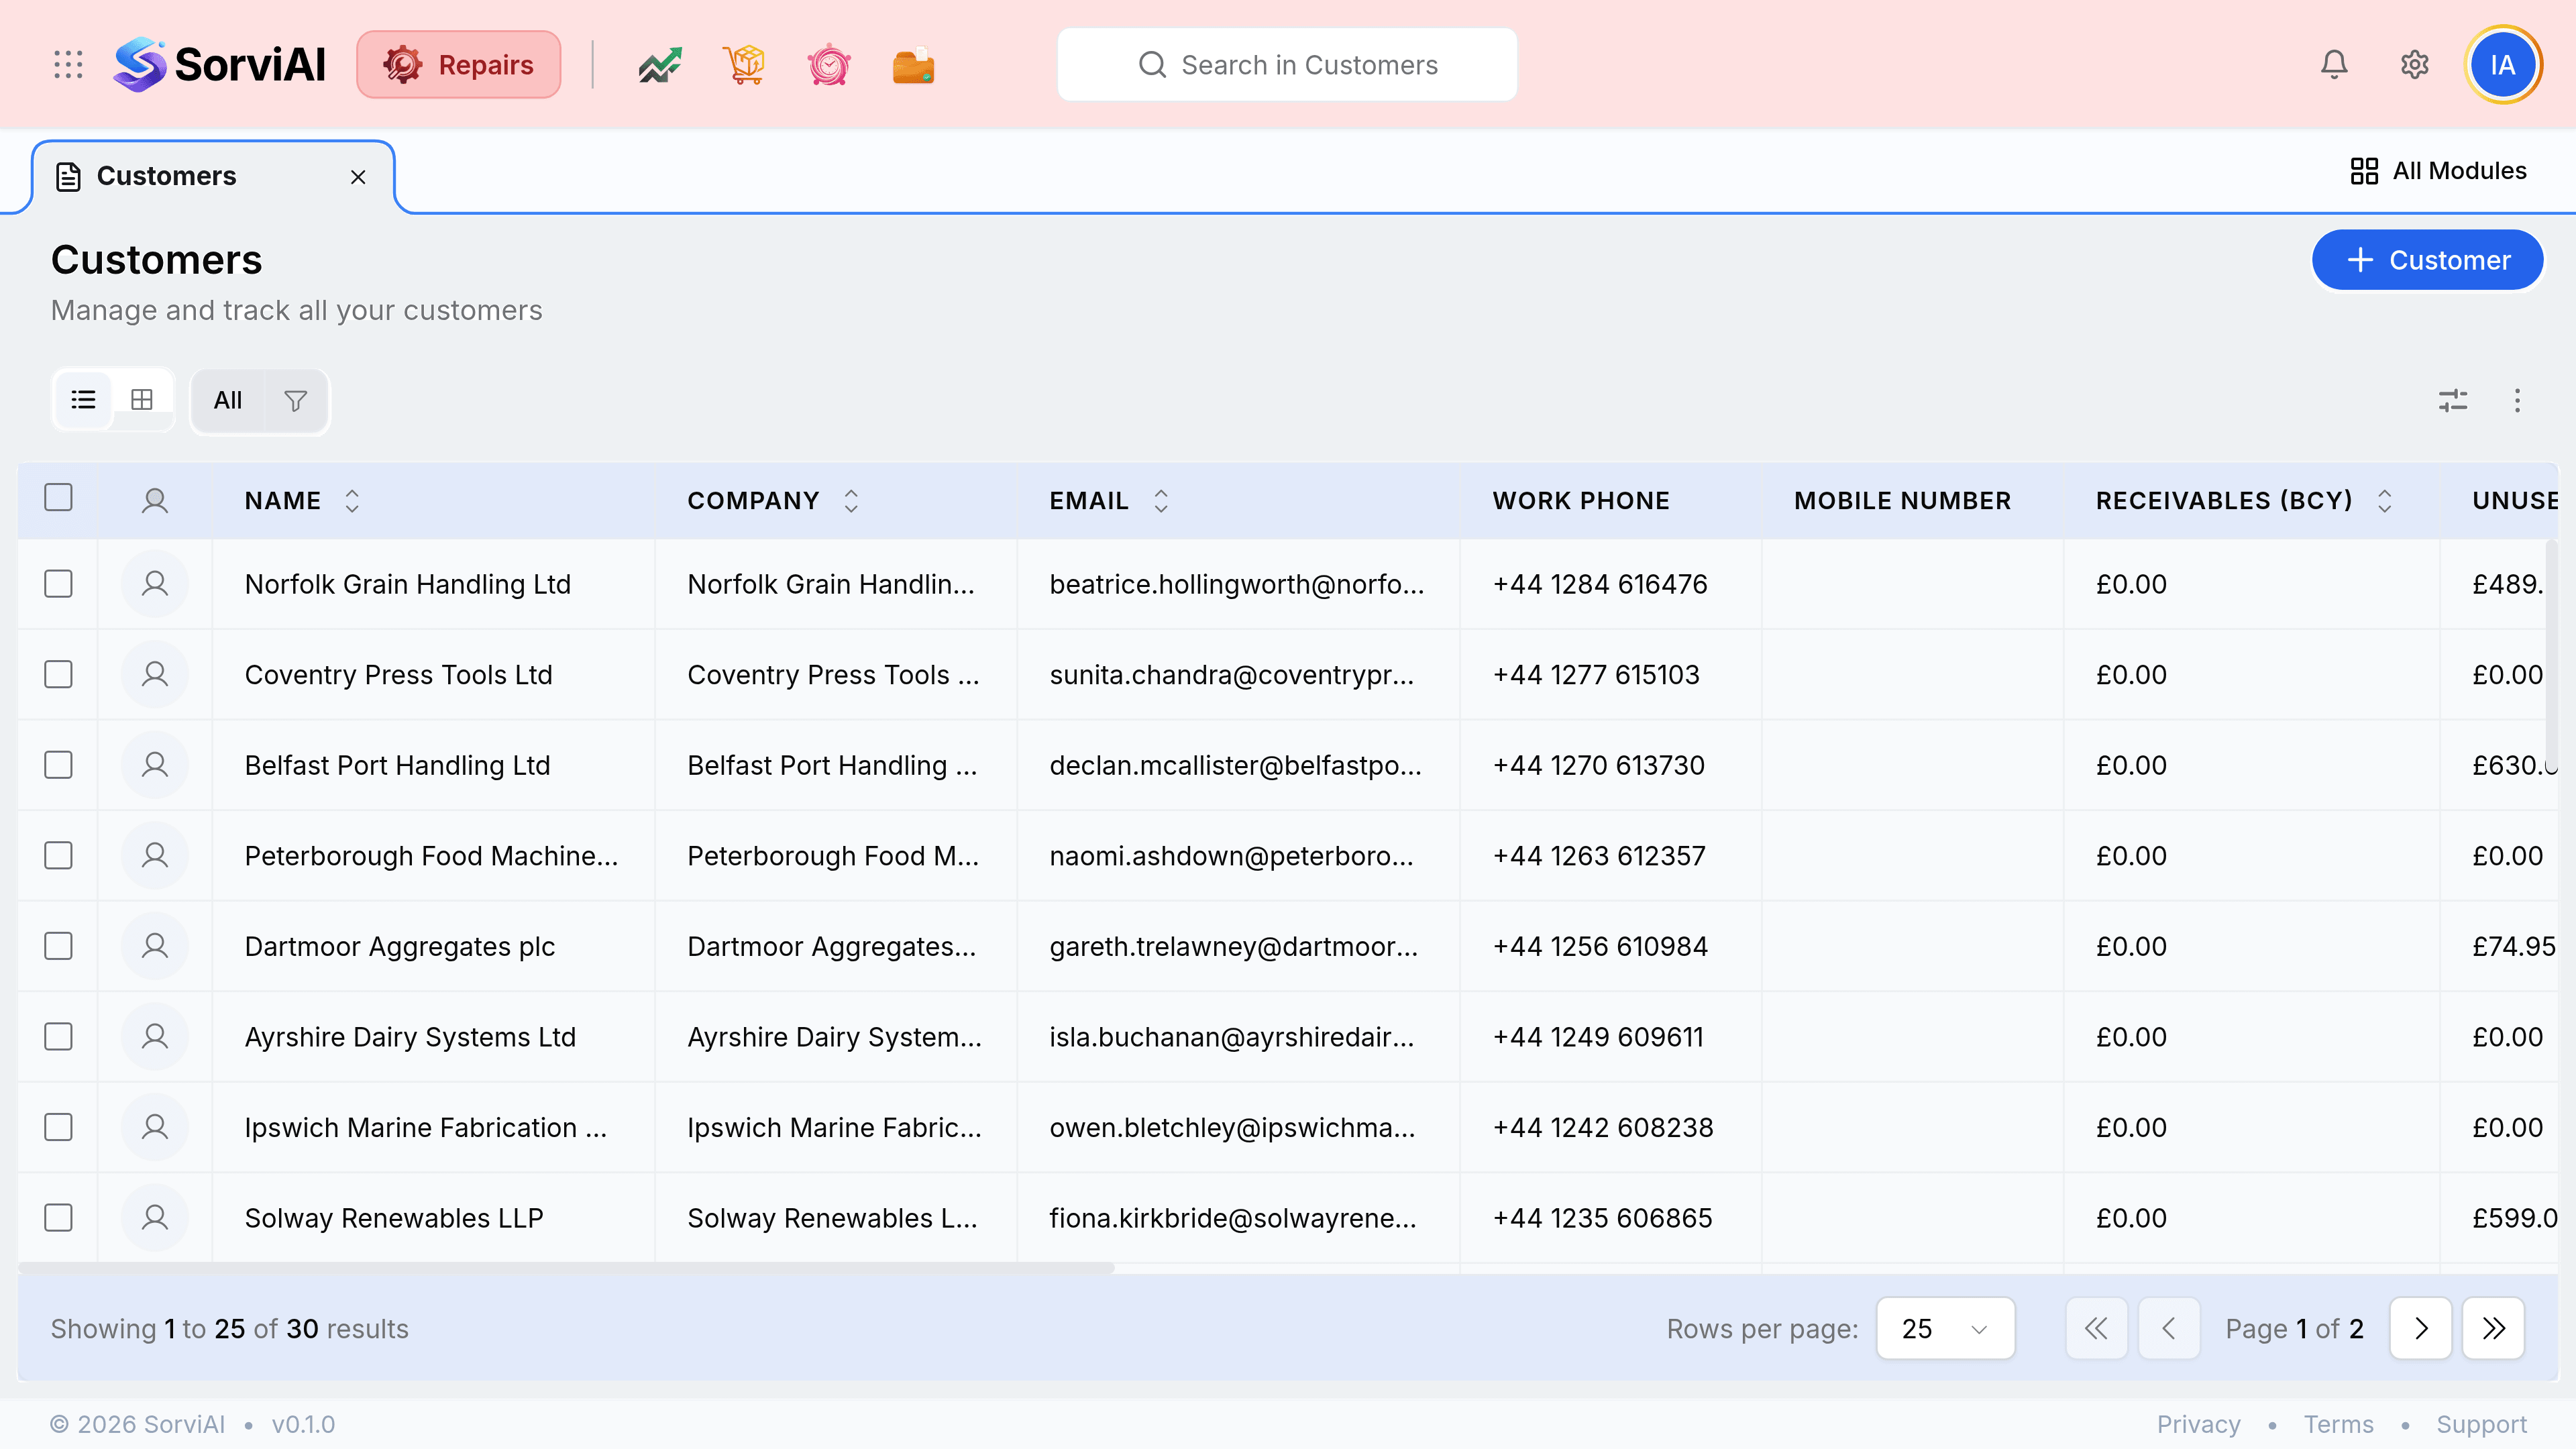Click Mobile Number column header

tap(1902, 501)
